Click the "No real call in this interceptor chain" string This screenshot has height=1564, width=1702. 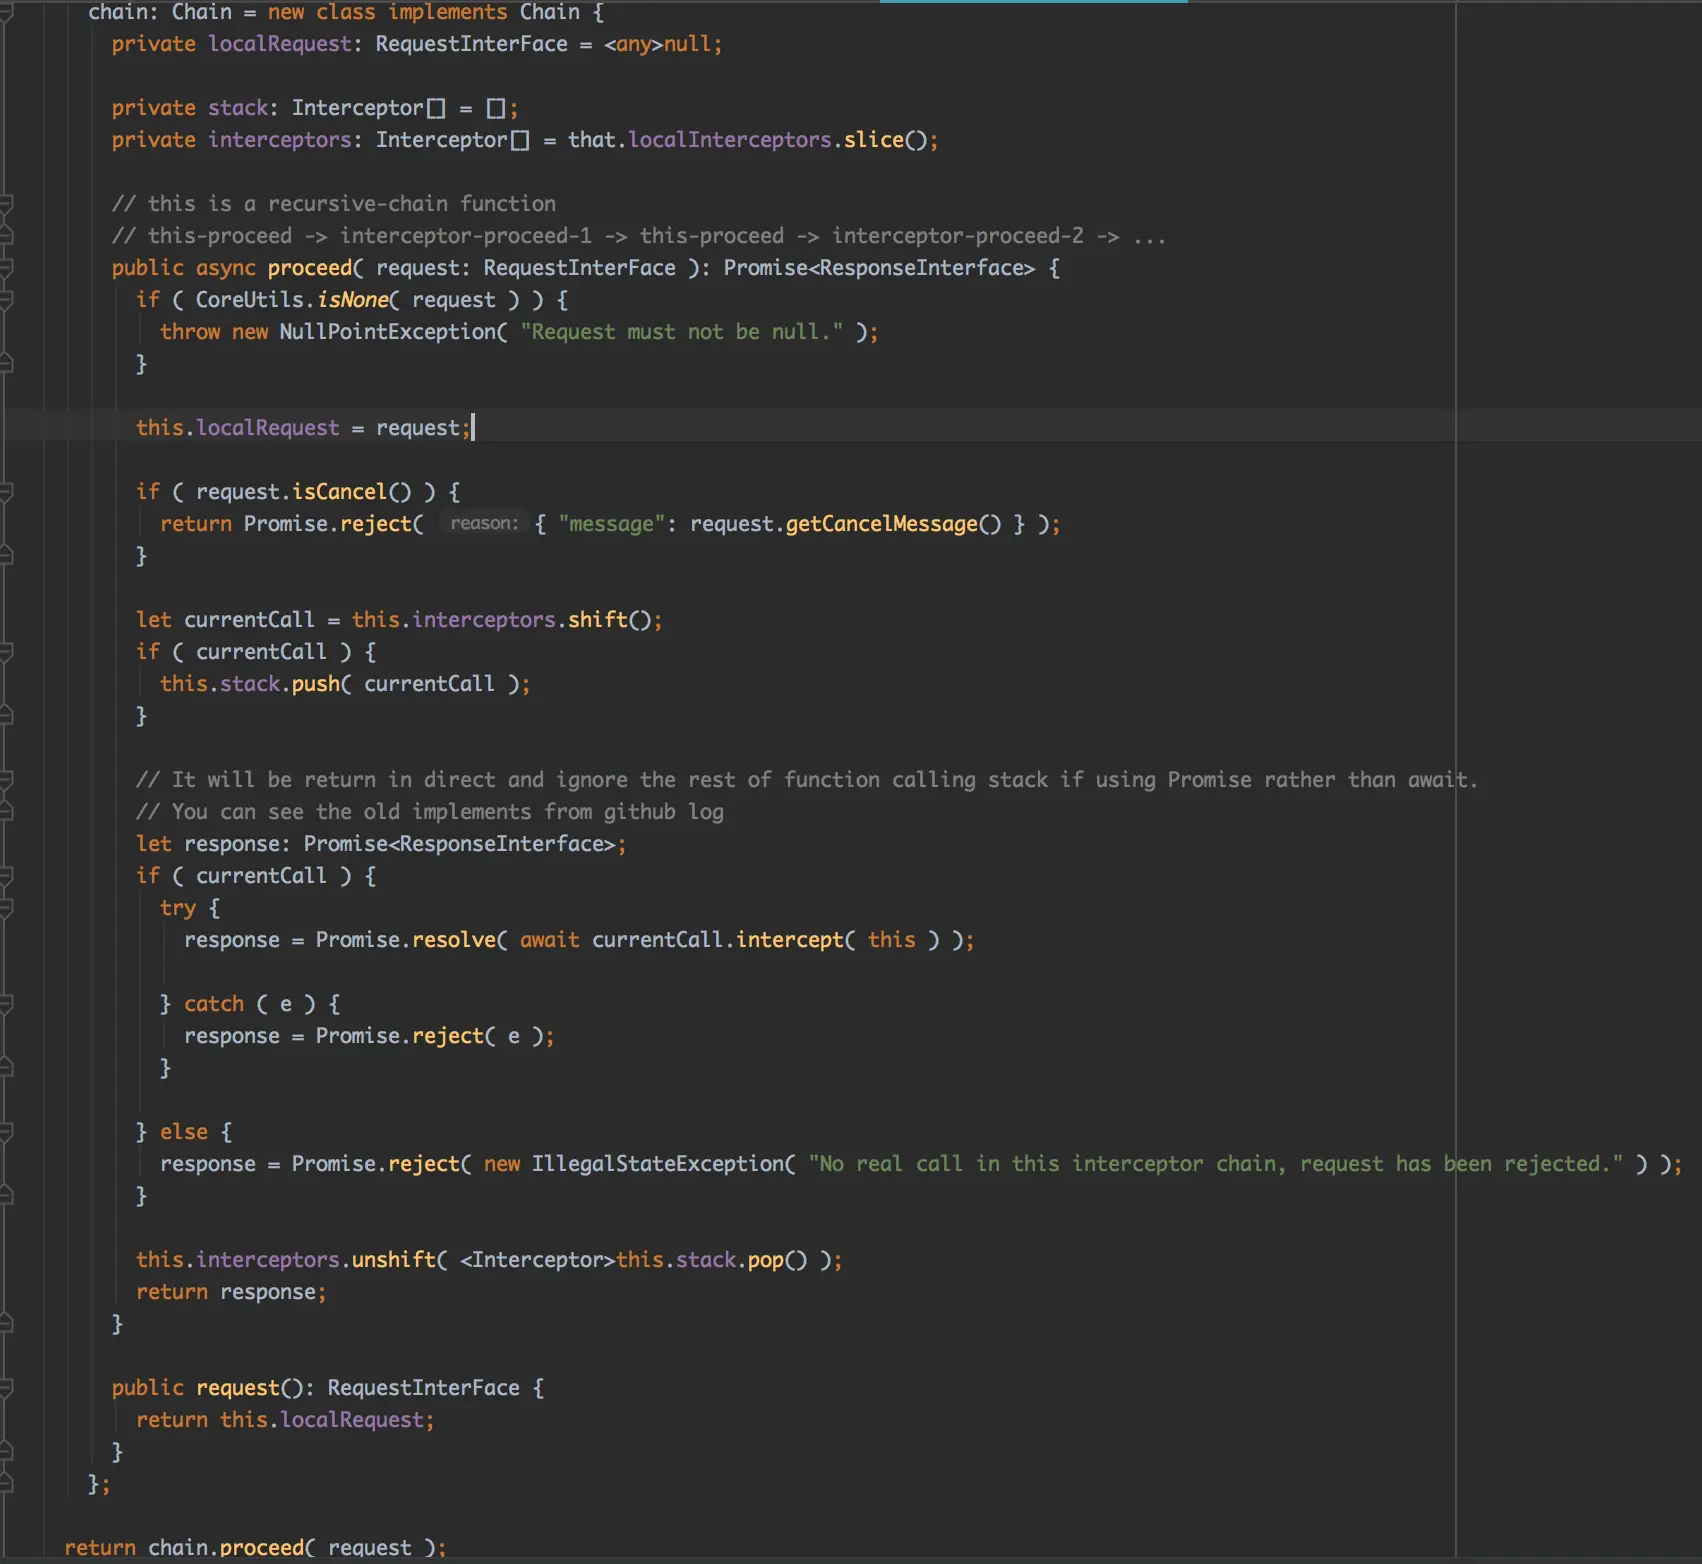1216,1163
